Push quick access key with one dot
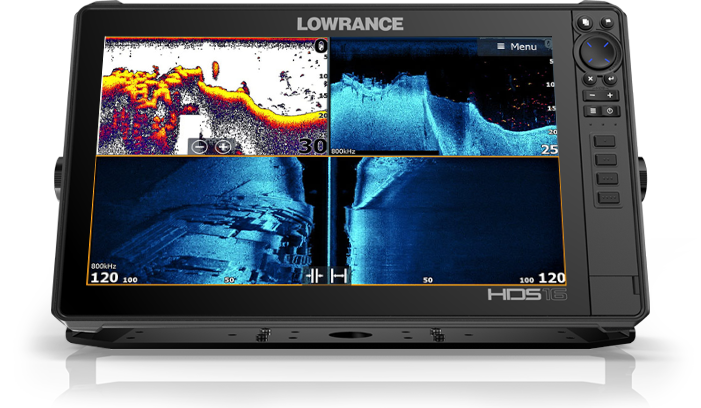Image resolution: width=701 pixels, height=408 pixels. coord(605,141)
